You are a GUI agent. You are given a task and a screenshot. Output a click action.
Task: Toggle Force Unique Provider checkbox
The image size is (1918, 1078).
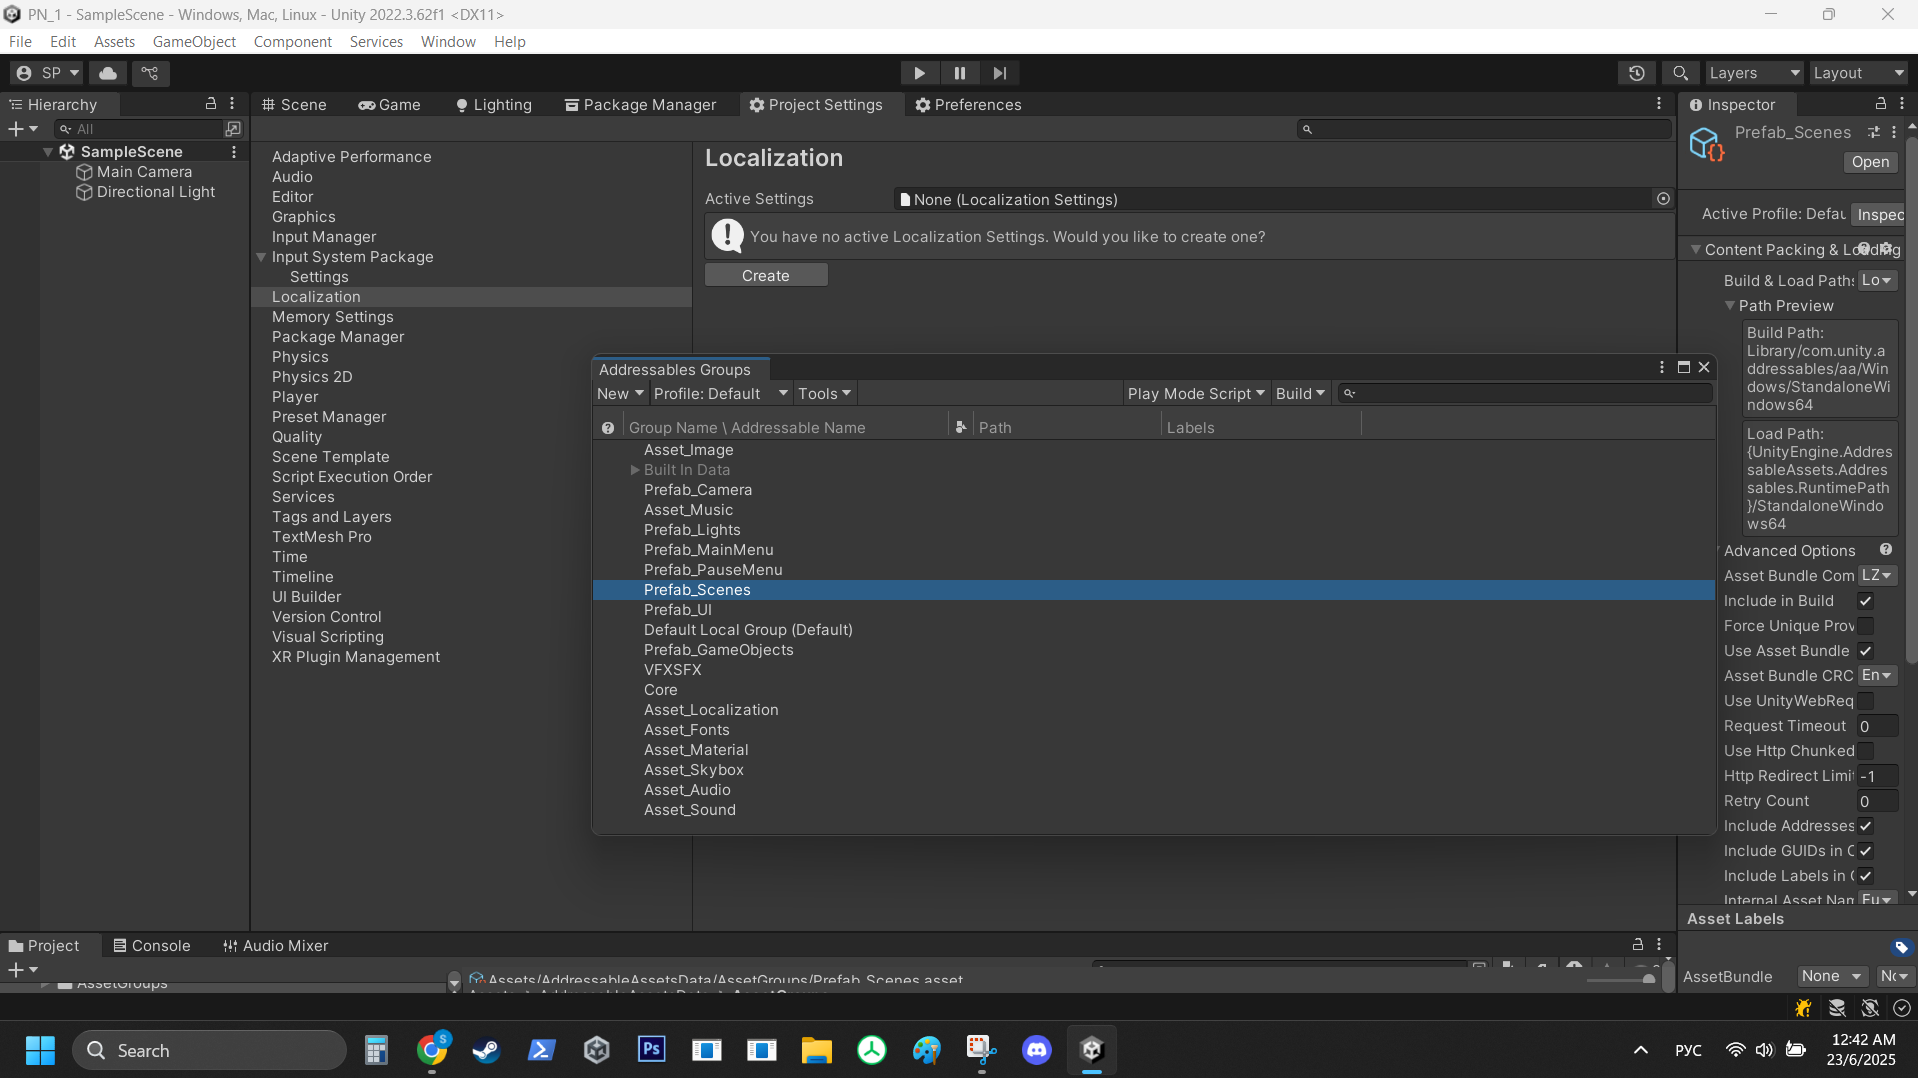[1866, 626]
